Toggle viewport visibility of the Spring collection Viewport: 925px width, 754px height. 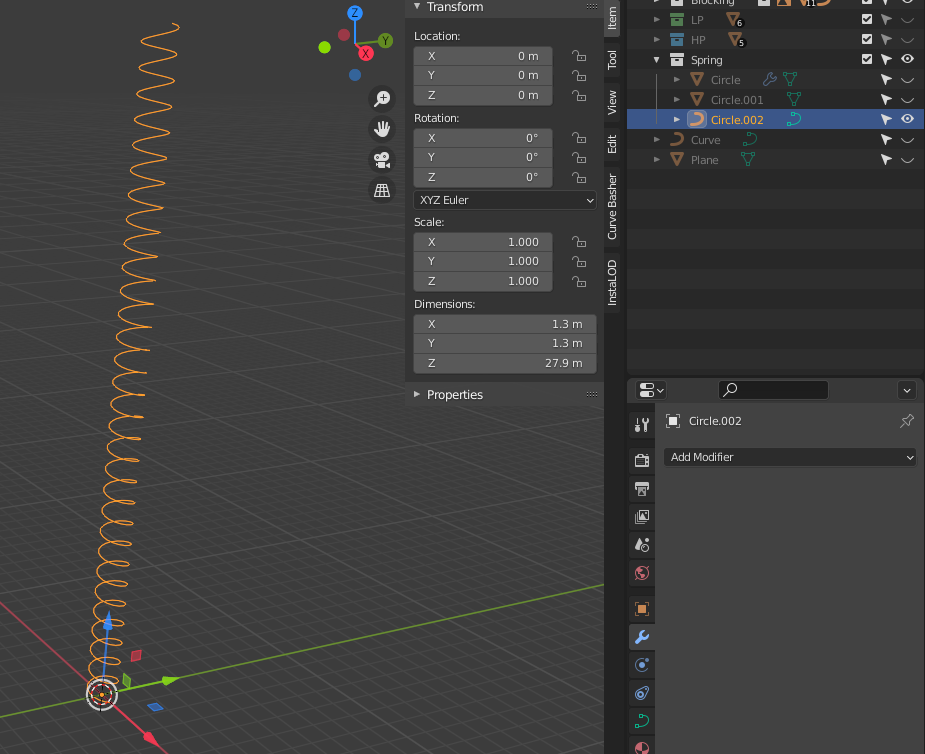(907, 59)
